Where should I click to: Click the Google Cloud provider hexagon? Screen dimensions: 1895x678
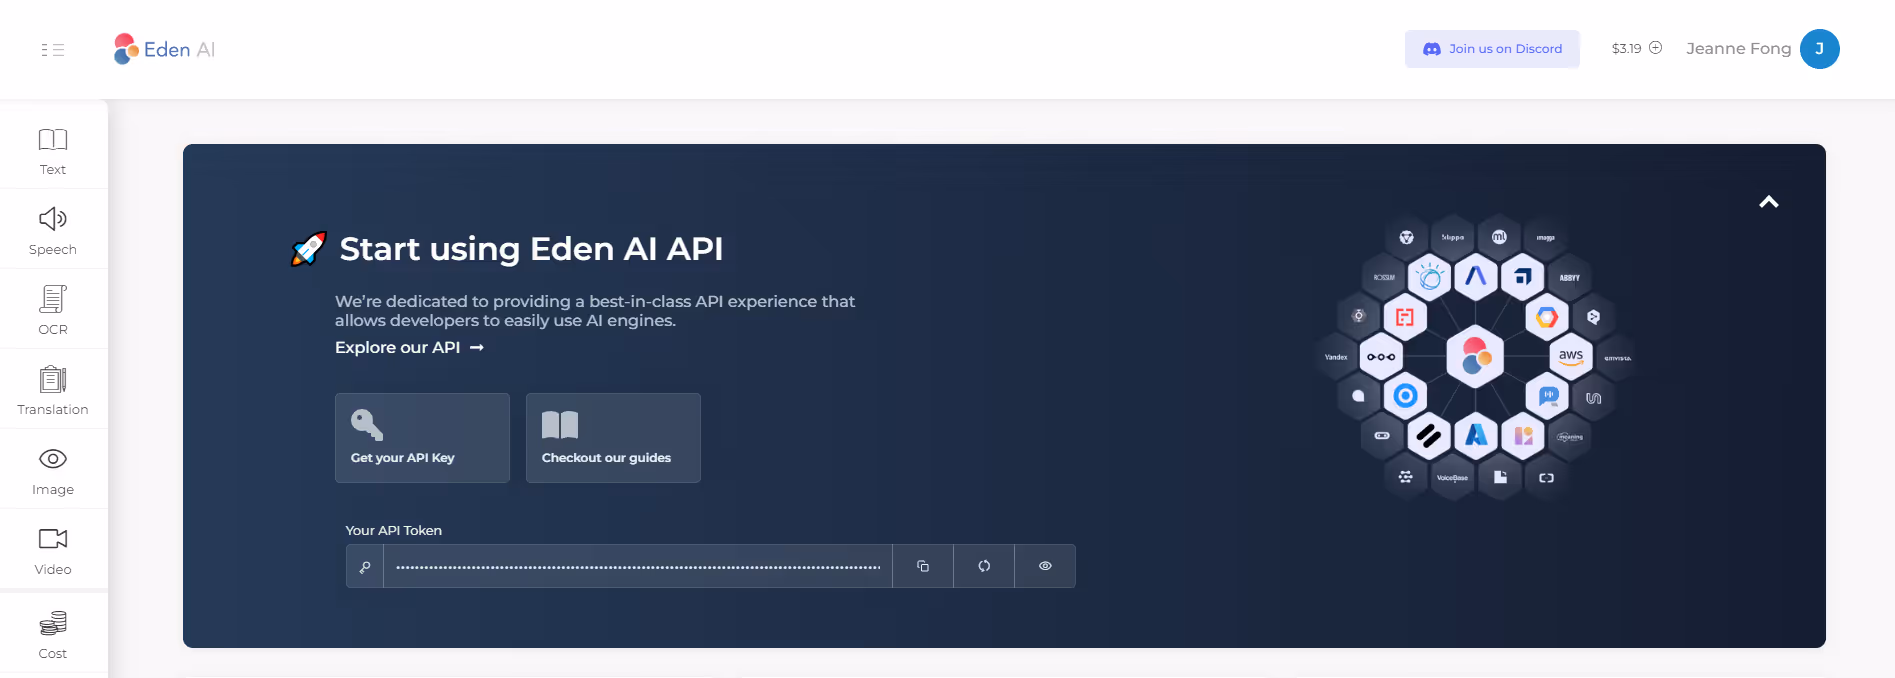point(1547,317)
